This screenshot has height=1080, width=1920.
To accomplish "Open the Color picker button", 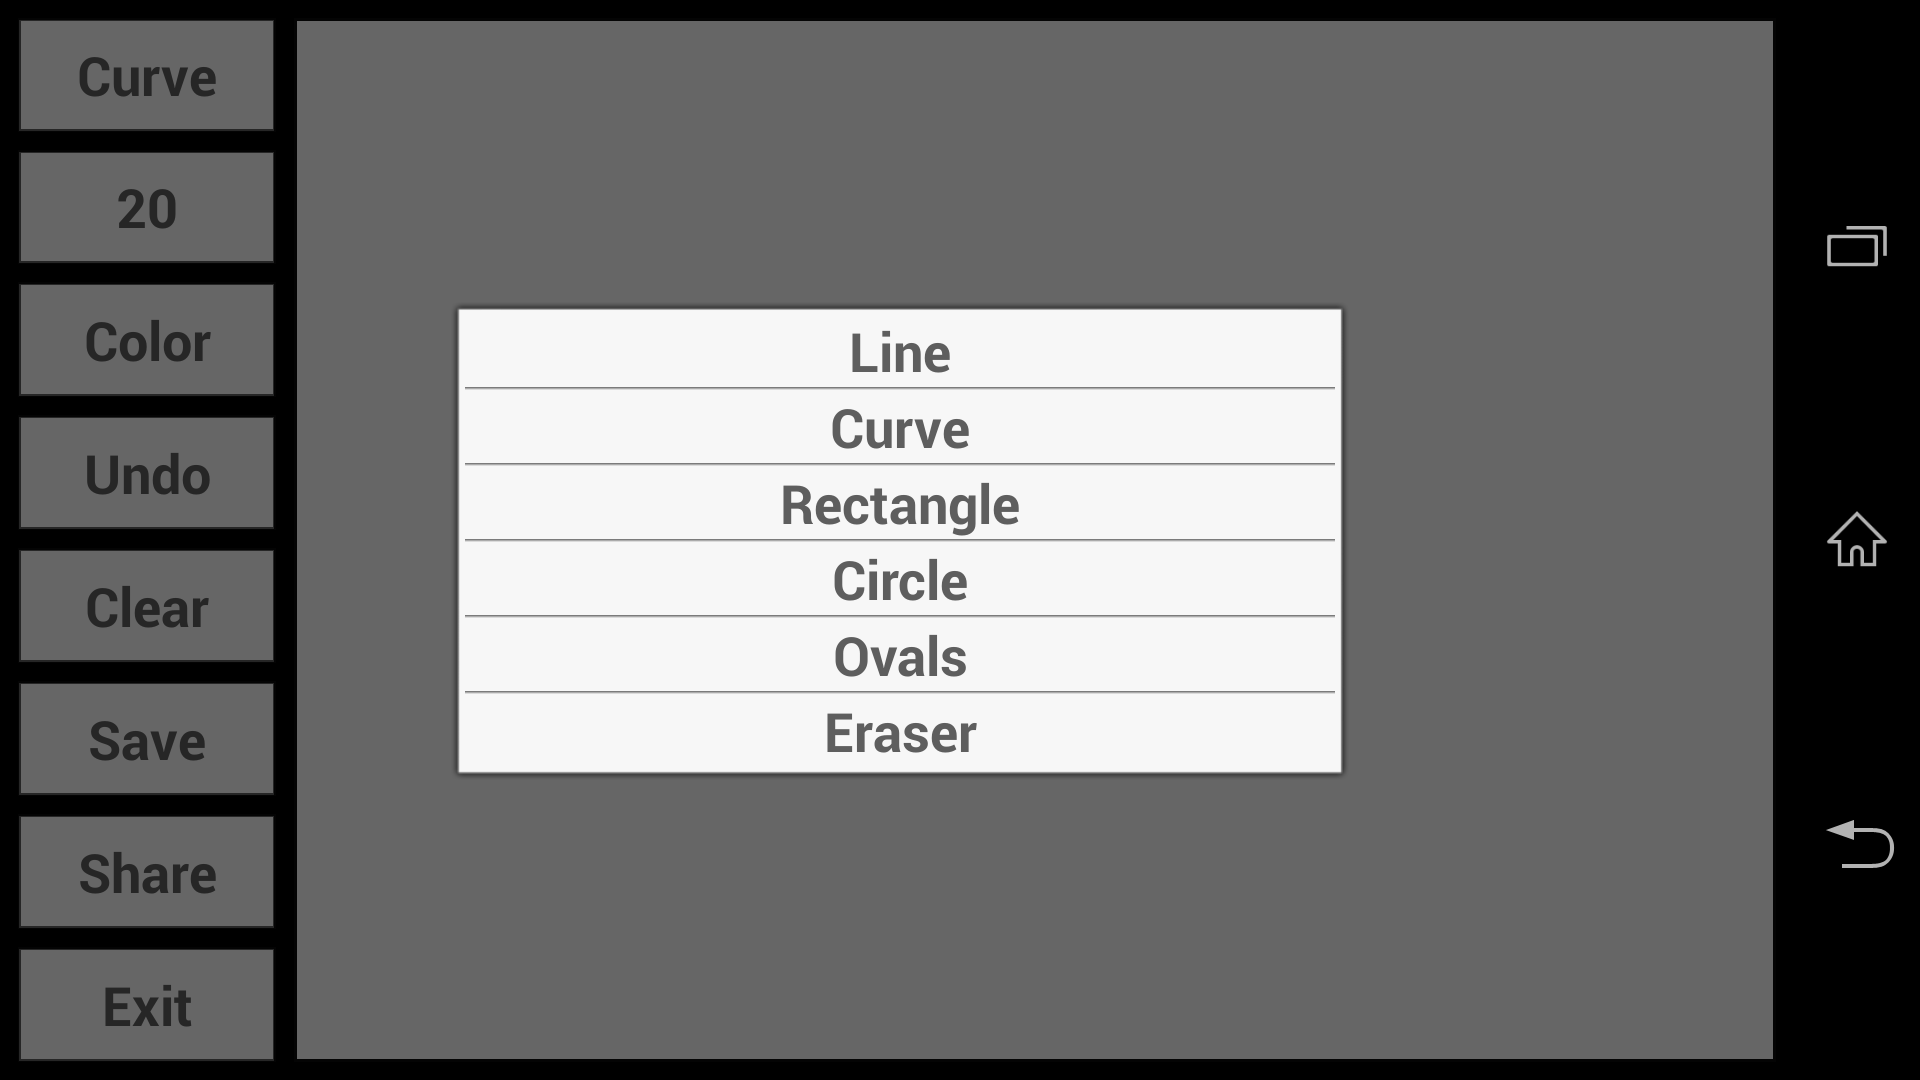I will coord(147,341).
